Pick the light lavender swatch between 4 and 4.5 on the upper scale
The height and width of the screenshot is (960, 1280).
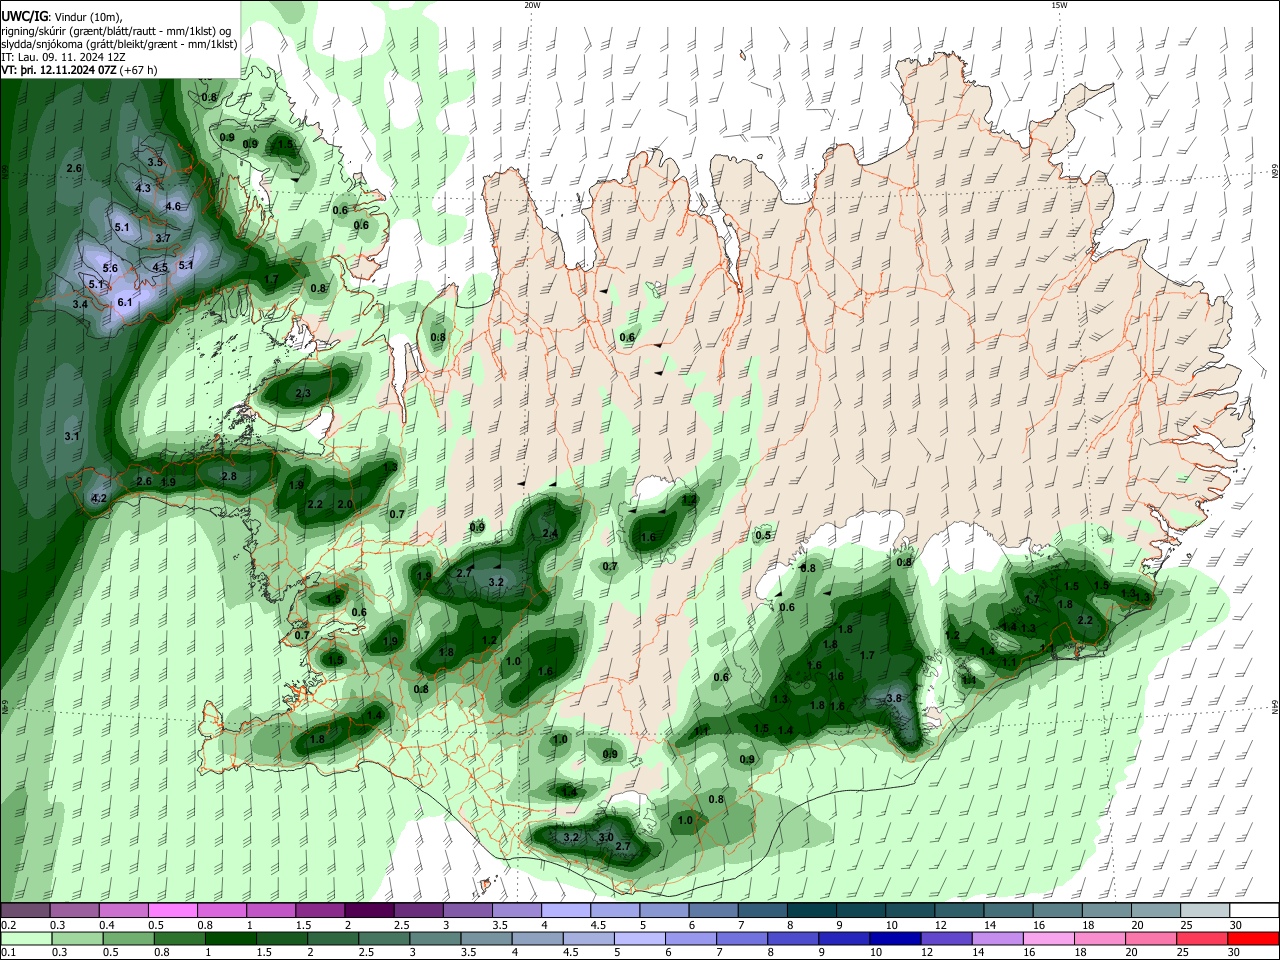pyautogui.click(x=566, y=910)
